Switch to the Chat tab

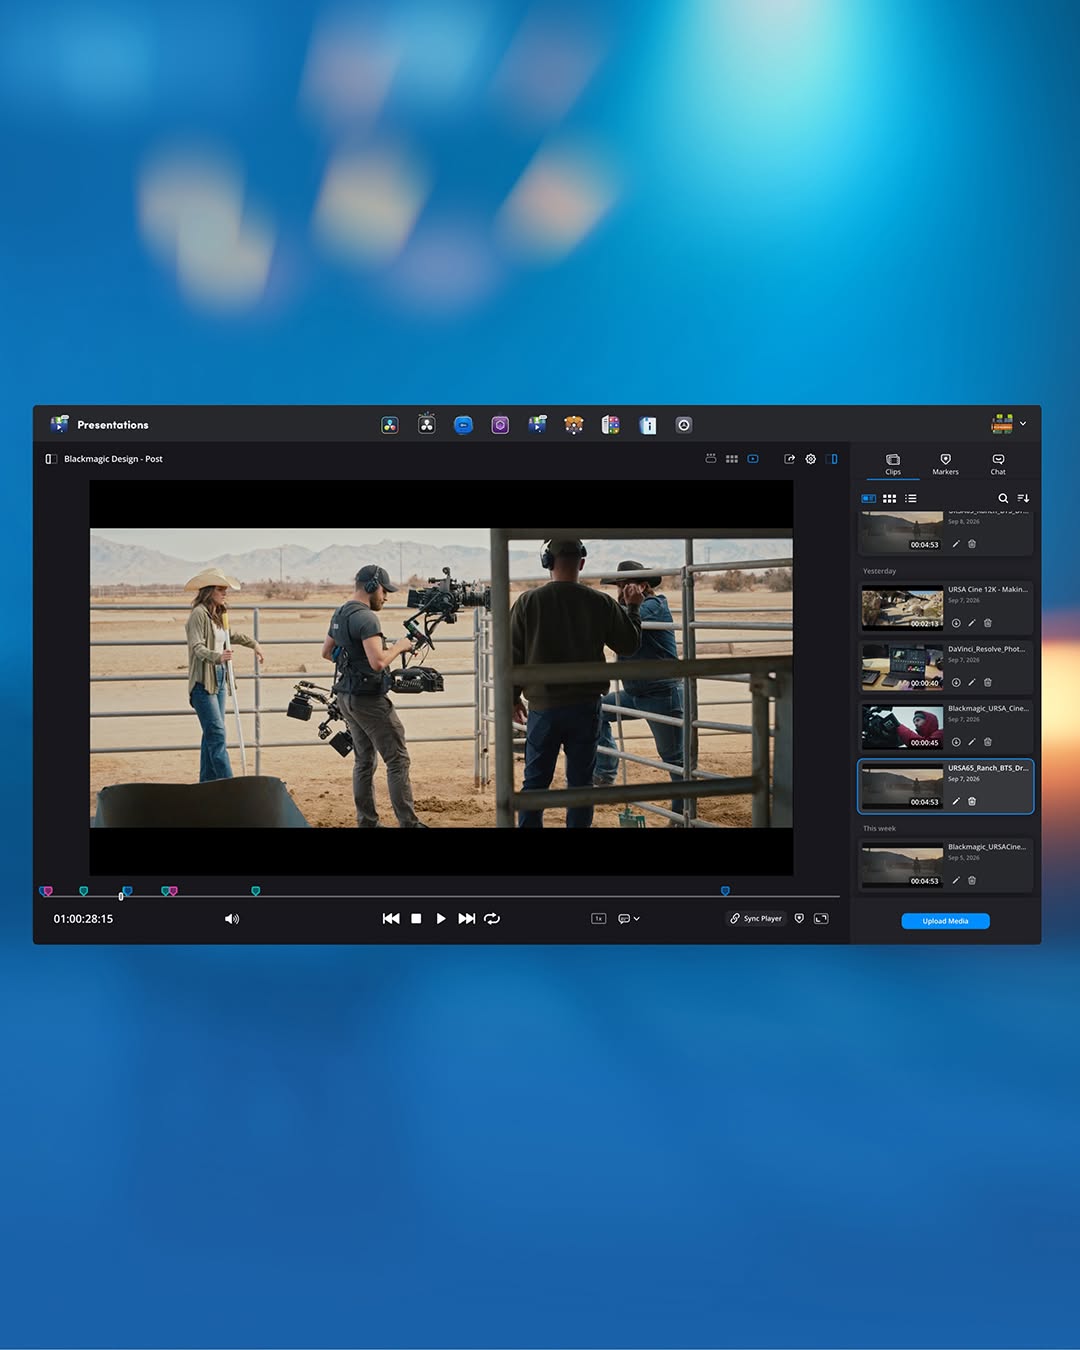point(998,465)
